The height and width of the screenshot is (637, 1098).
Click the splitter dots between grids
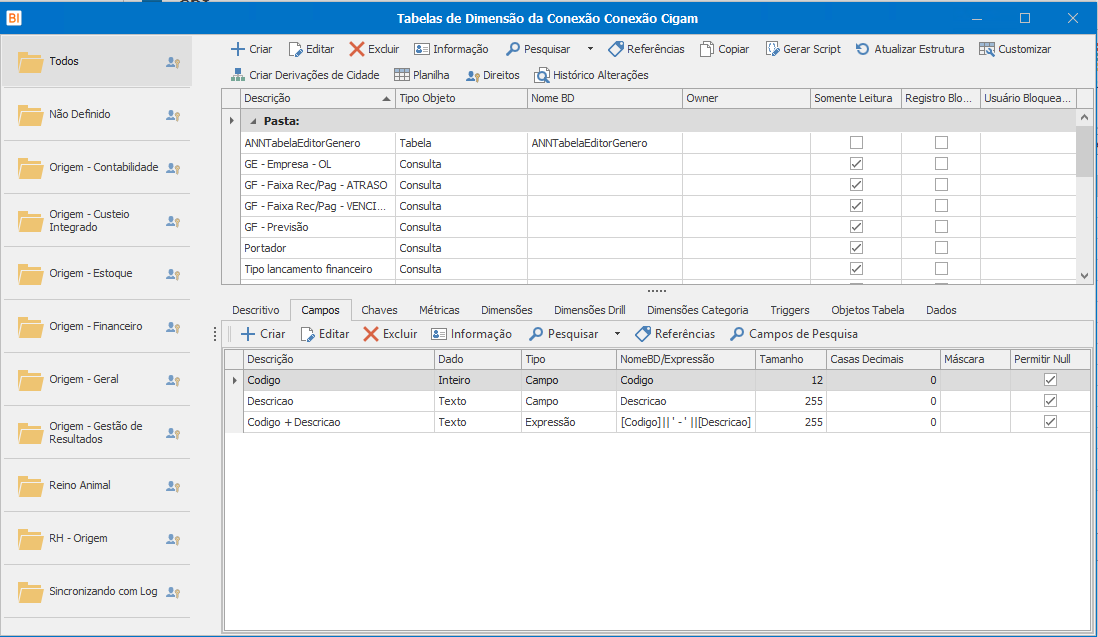(x=657, y=290)
